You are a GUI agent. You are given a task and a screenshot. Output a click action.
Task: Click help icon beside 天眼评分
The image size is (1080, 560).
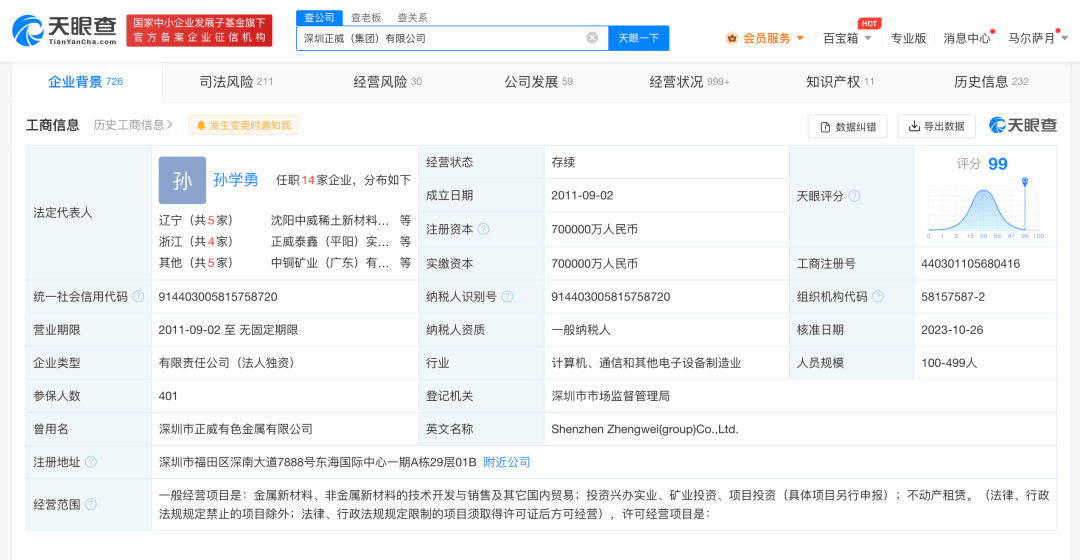[854, 196]
